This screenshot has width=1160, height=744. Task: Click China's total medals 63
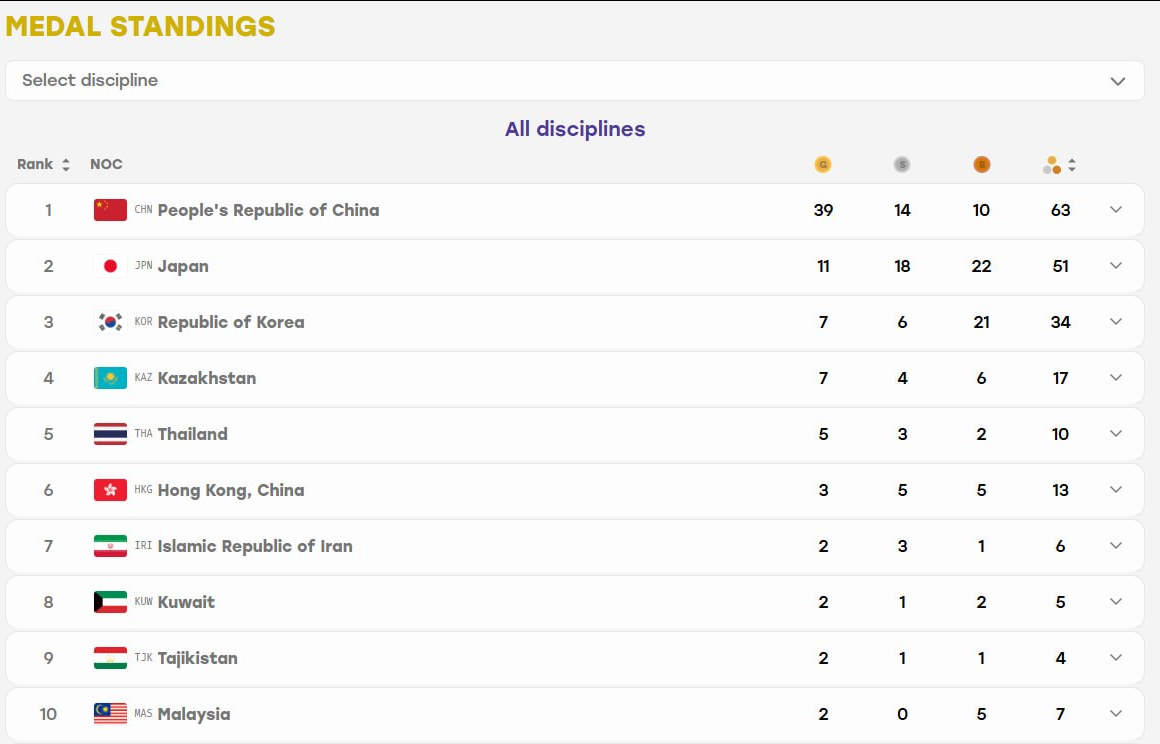click(1061, 210)
